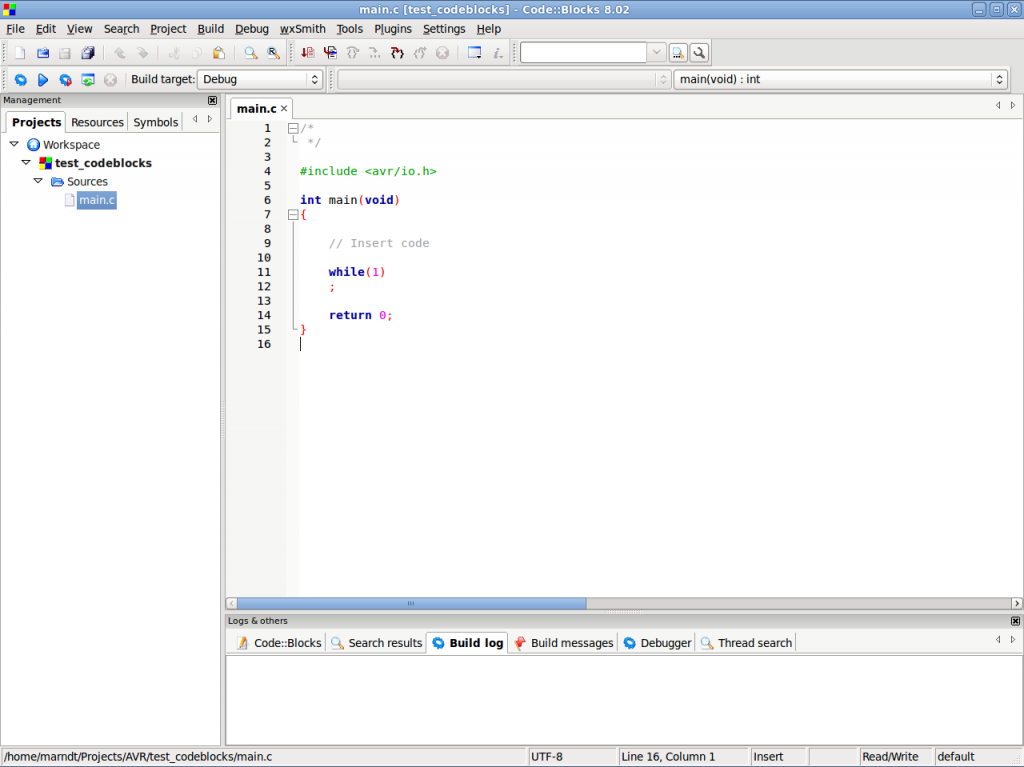Collapse the code fold at line 7
The height and width of the screenshot is (767, 1024).
point(293,215)
